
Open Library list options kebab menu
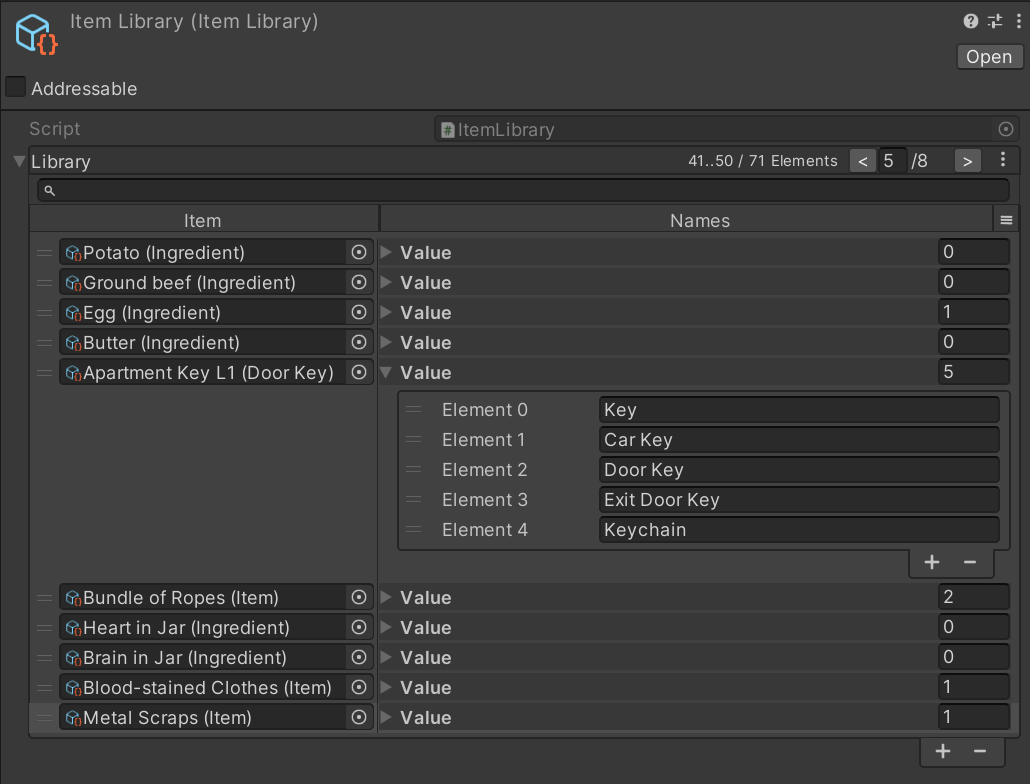coord(1003,160)
